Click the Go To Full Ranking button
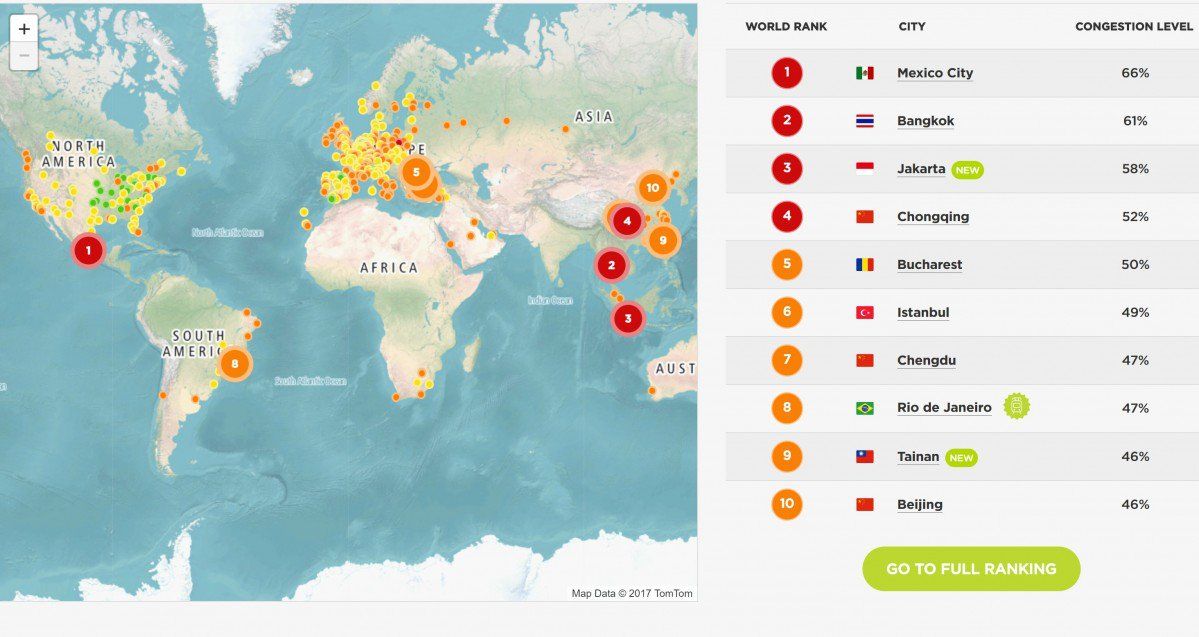 (971, 568)
